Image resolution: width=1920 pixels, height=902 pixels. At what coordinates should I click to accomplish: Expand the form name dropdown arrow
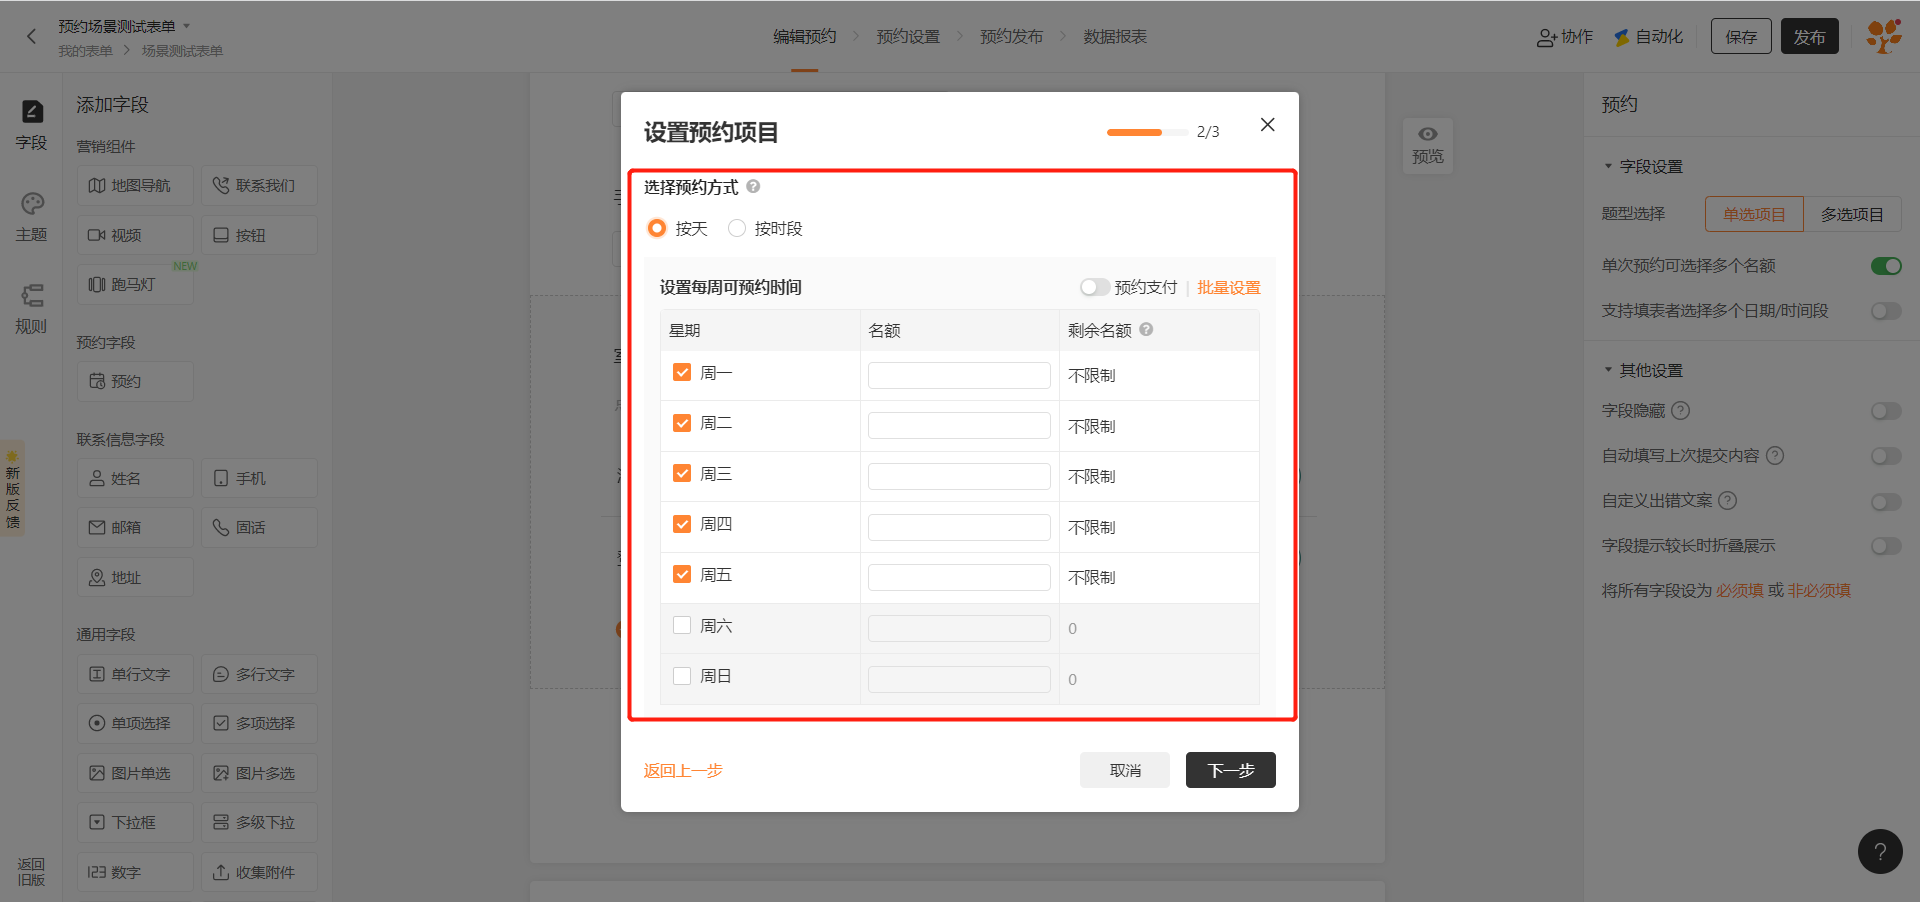186,26
